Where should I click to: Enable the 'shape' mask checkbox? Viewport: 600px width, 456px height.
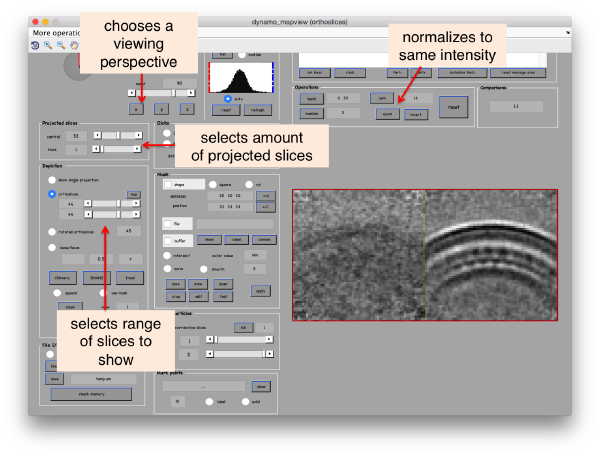tap(168, 184)
